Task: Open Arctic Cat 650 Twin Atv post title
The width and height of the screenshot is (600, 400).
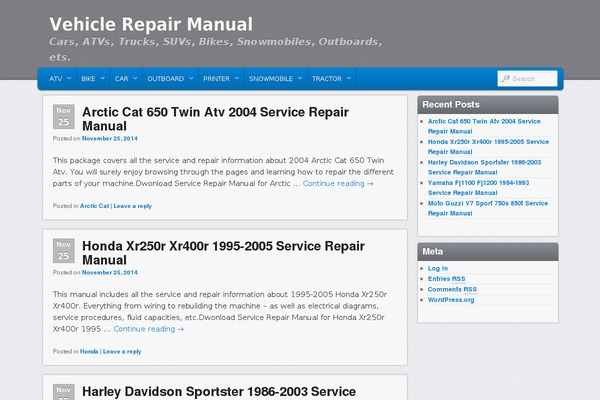Action: (x=215, y=119)
